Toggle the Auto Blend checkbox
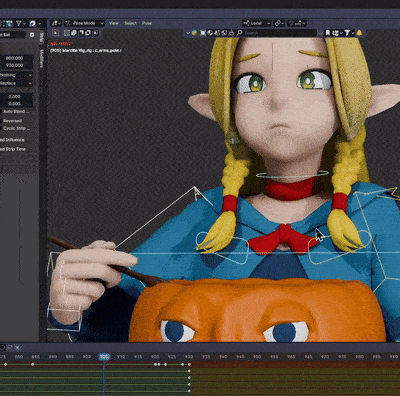Viewport: 400px width, 396px height. [1, 111]
